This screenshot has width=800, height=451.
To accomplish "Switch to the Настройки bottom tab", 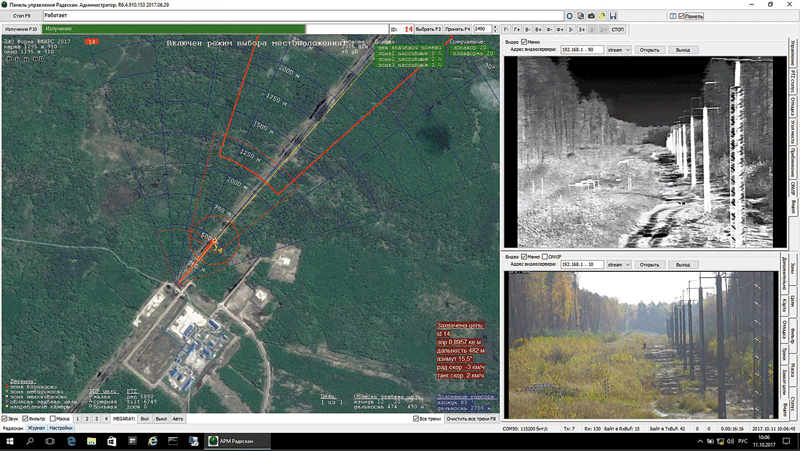I will [61, 428].
